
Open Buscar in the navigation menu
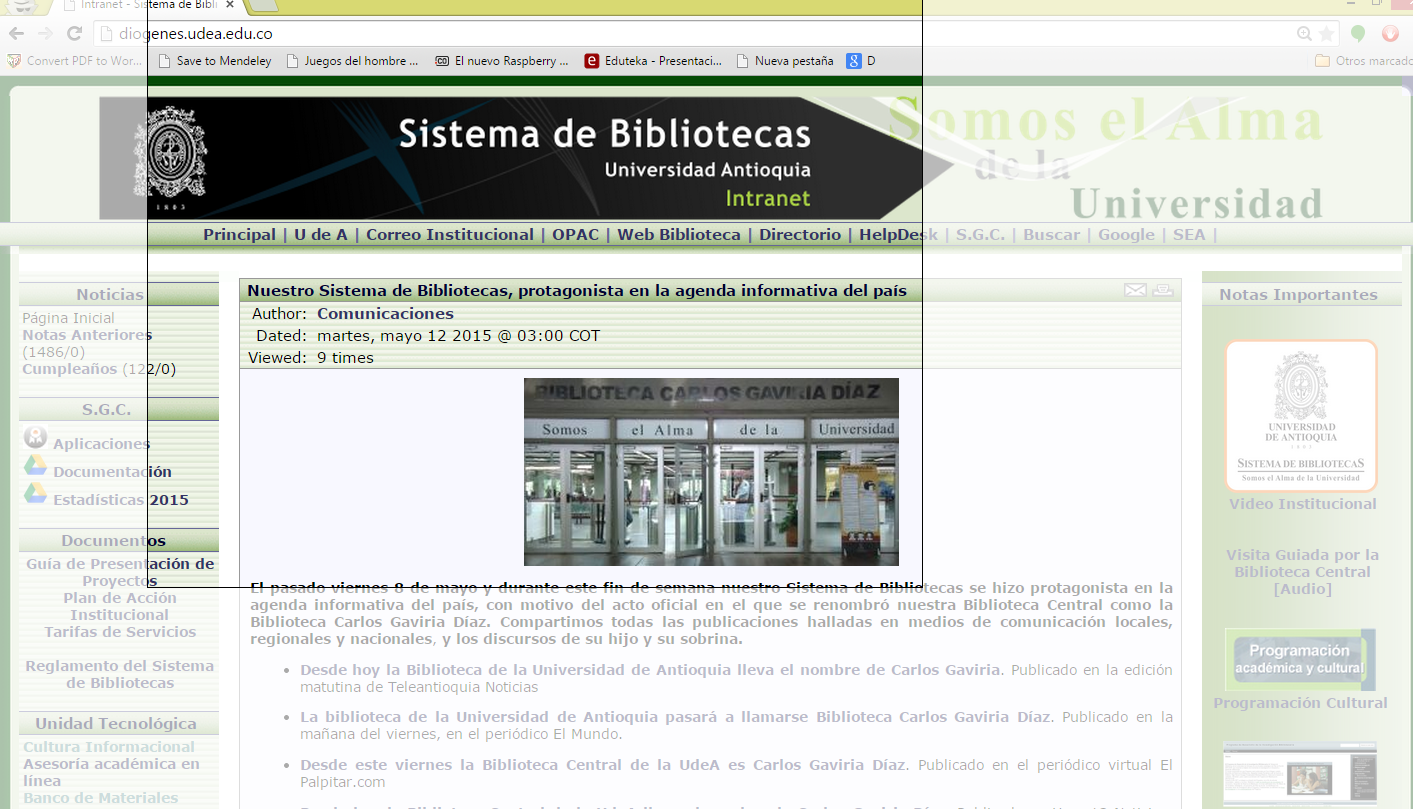coord(1051,235)
